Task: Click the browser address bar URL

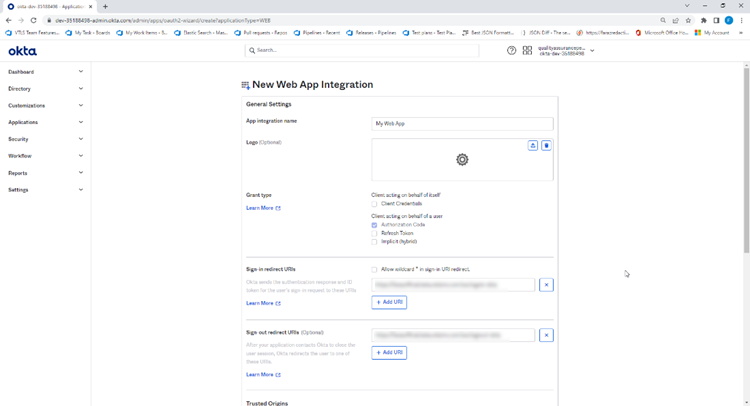Action: [163, 21]
